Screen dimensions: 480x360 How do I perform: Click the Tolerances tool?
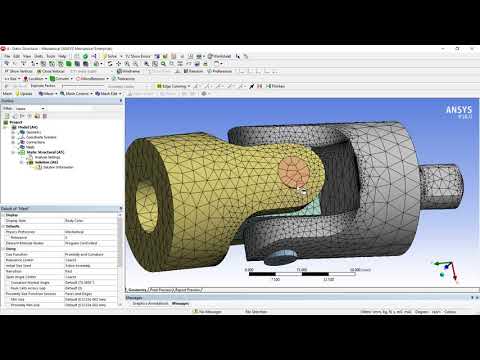tap(123, 79)
